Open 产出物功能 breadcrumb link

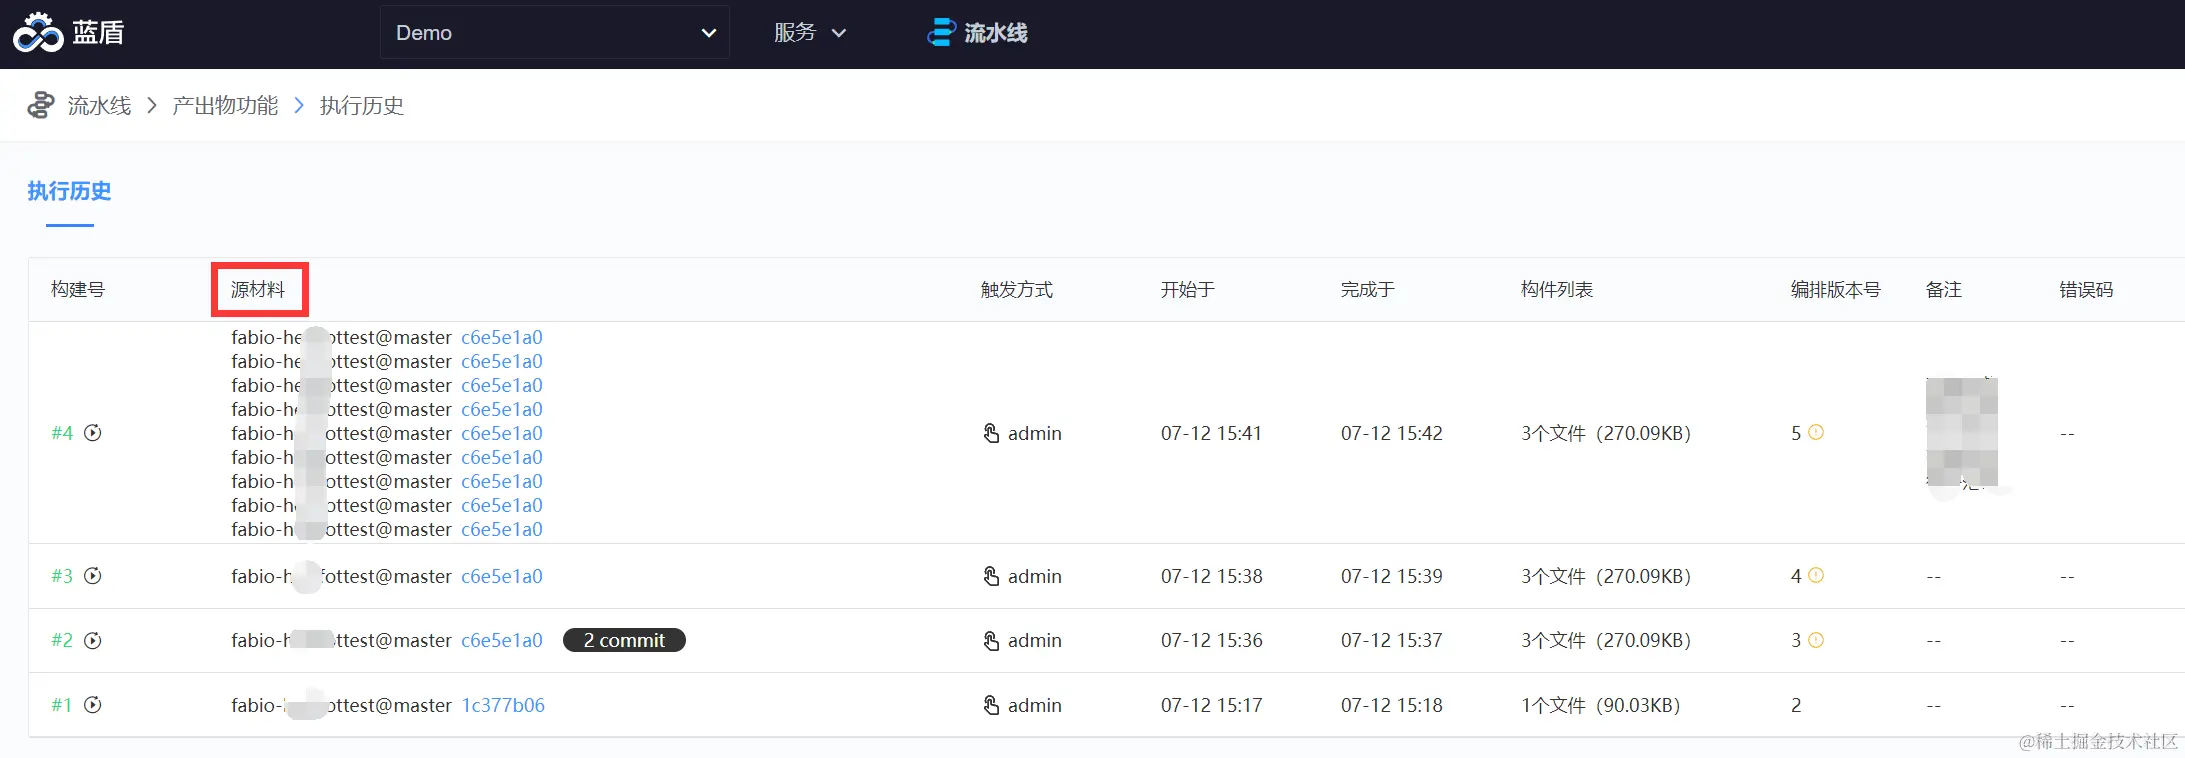tap(225, 105)
